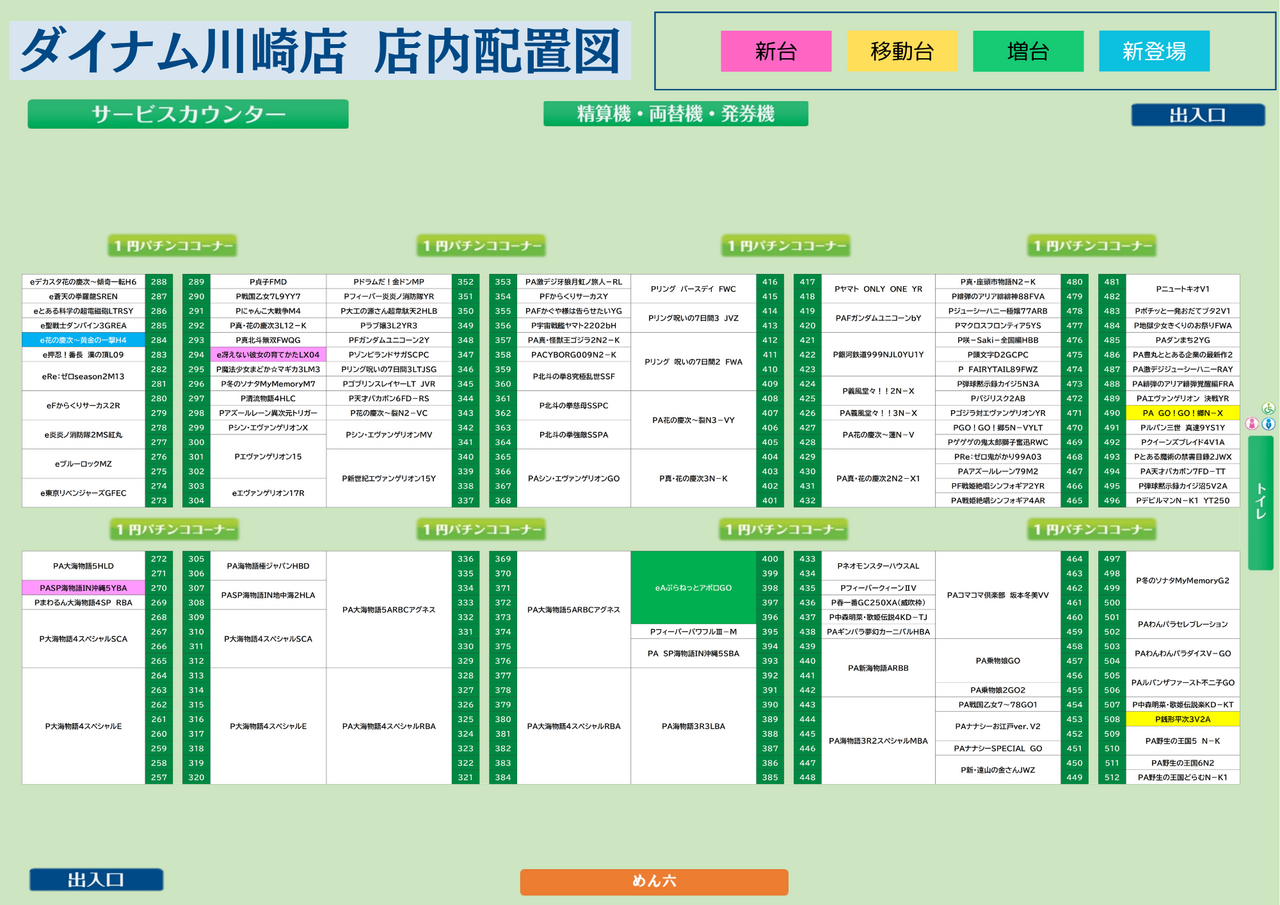
Task: Select the cyan e花の慶次〜黄金の一撃H4 cell
Action: click(84, 340)
